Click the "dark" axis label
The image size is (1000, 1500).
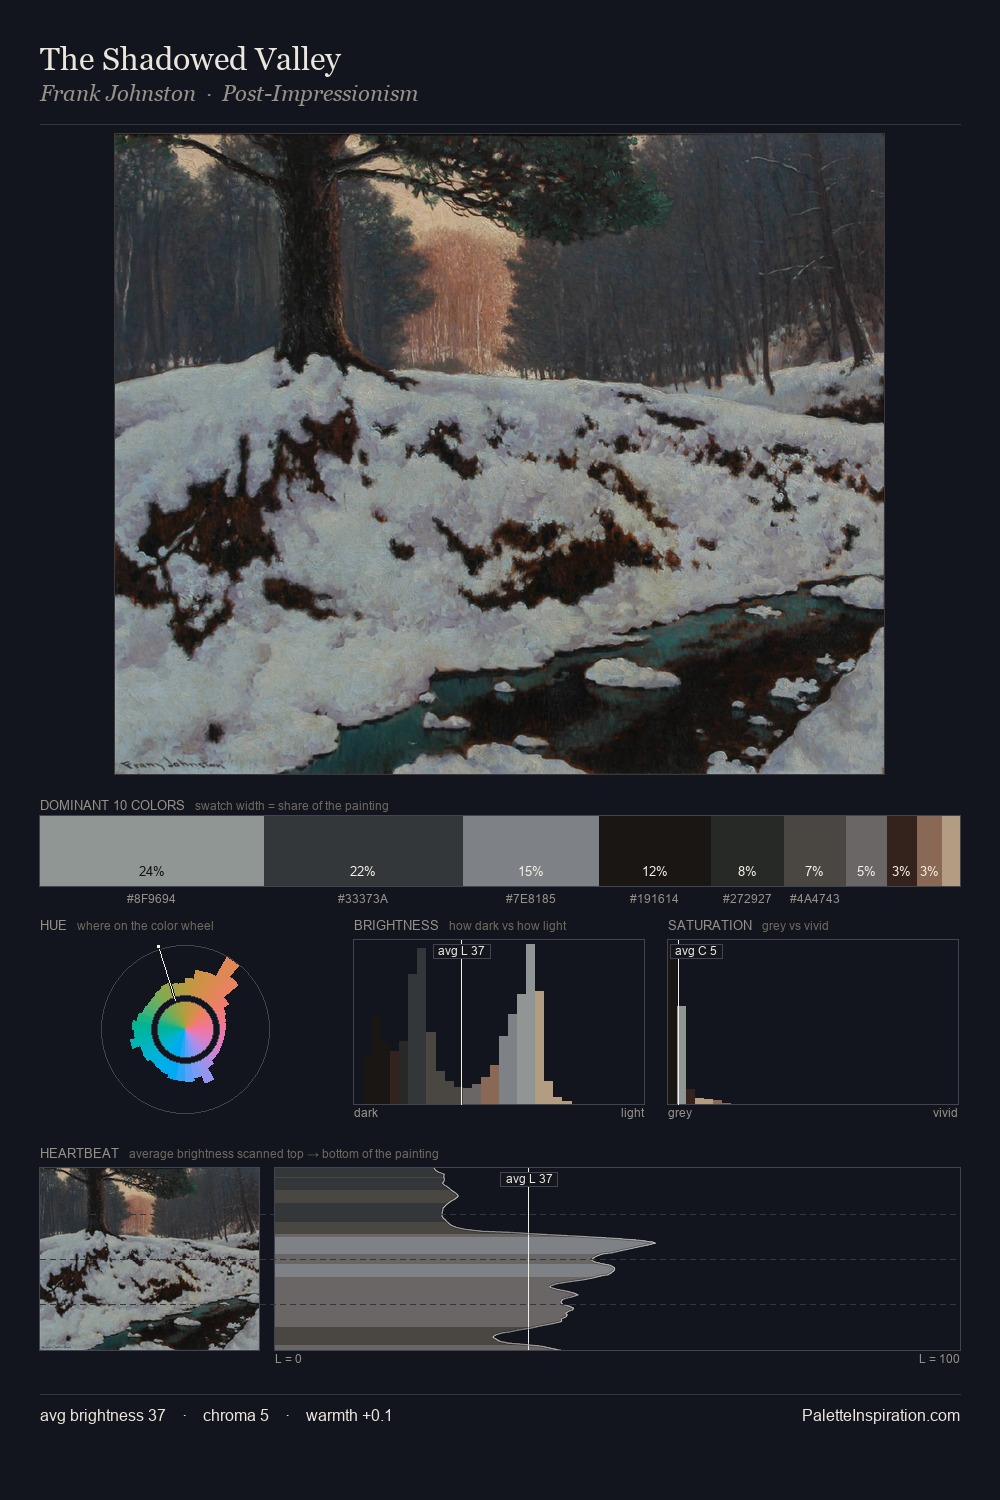[366, 1113]
